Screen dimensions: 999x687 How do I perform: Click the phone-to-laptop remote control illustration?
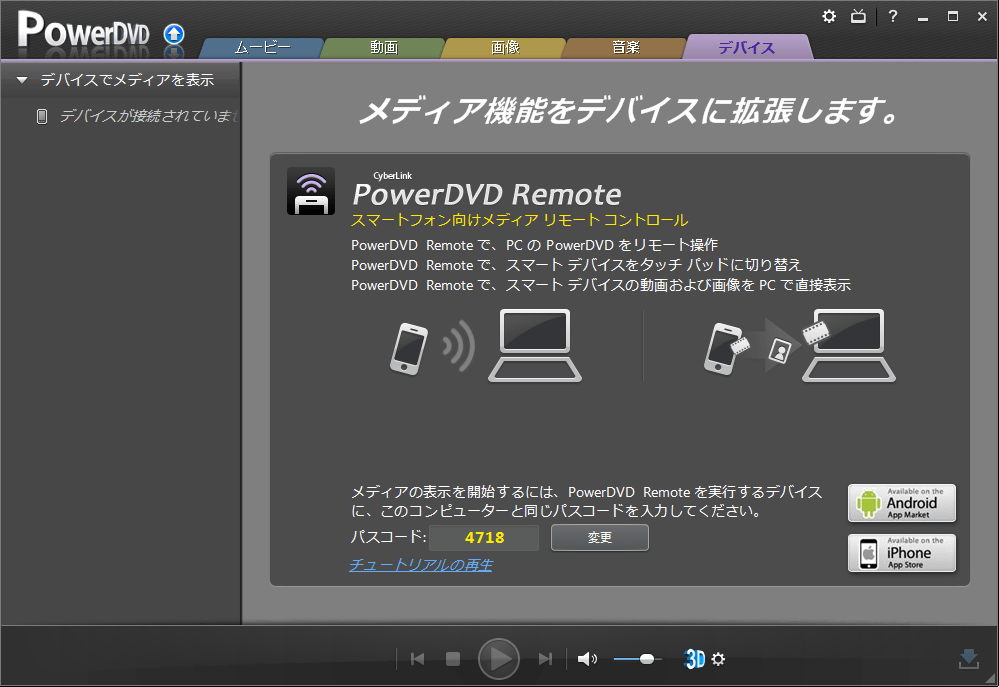pyautogui.click(x=485, y=345)
